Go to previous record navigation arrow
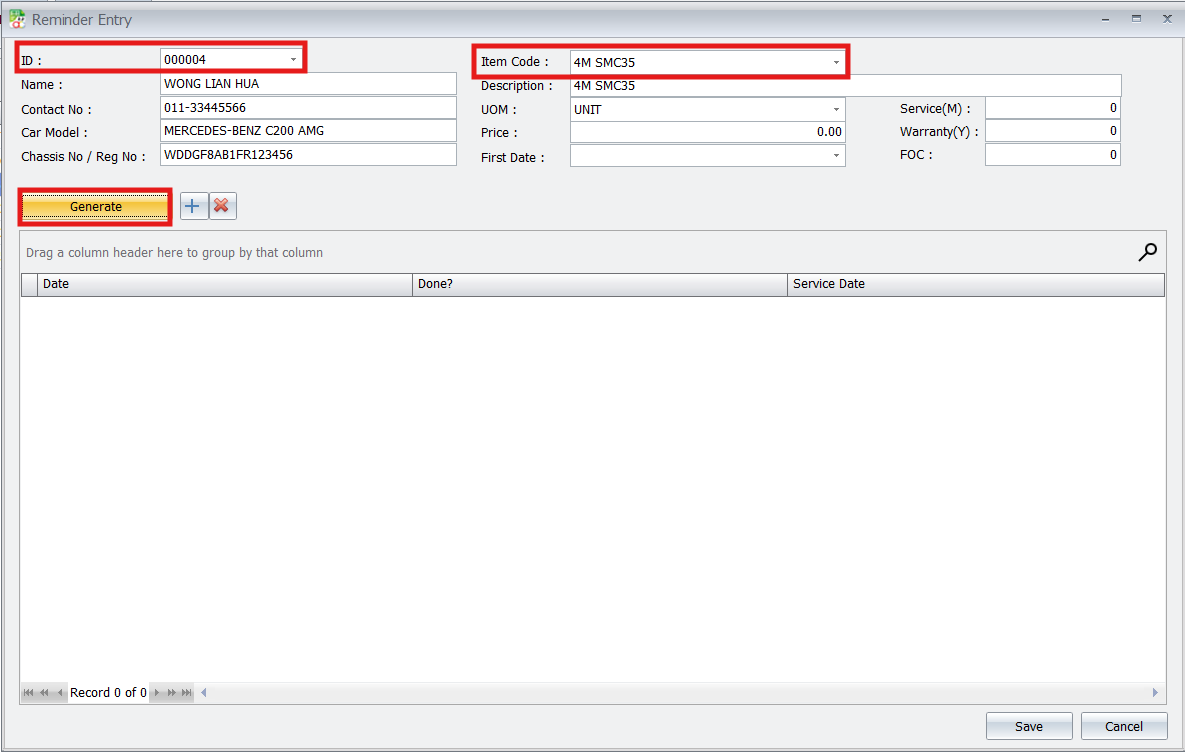 coord(60,692)
